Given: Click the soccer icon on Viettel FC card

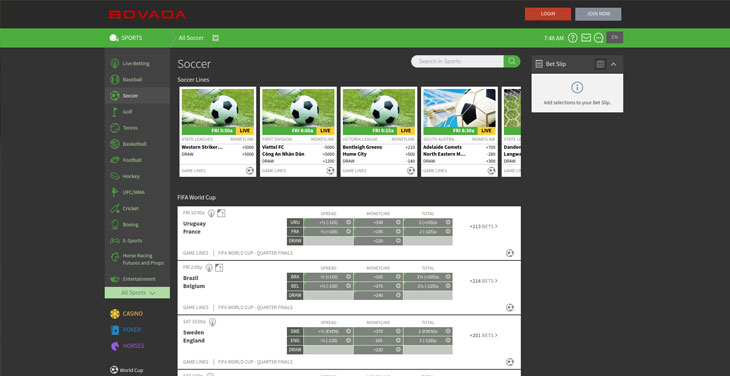Looking at the screenshot, I should (330, 171).
